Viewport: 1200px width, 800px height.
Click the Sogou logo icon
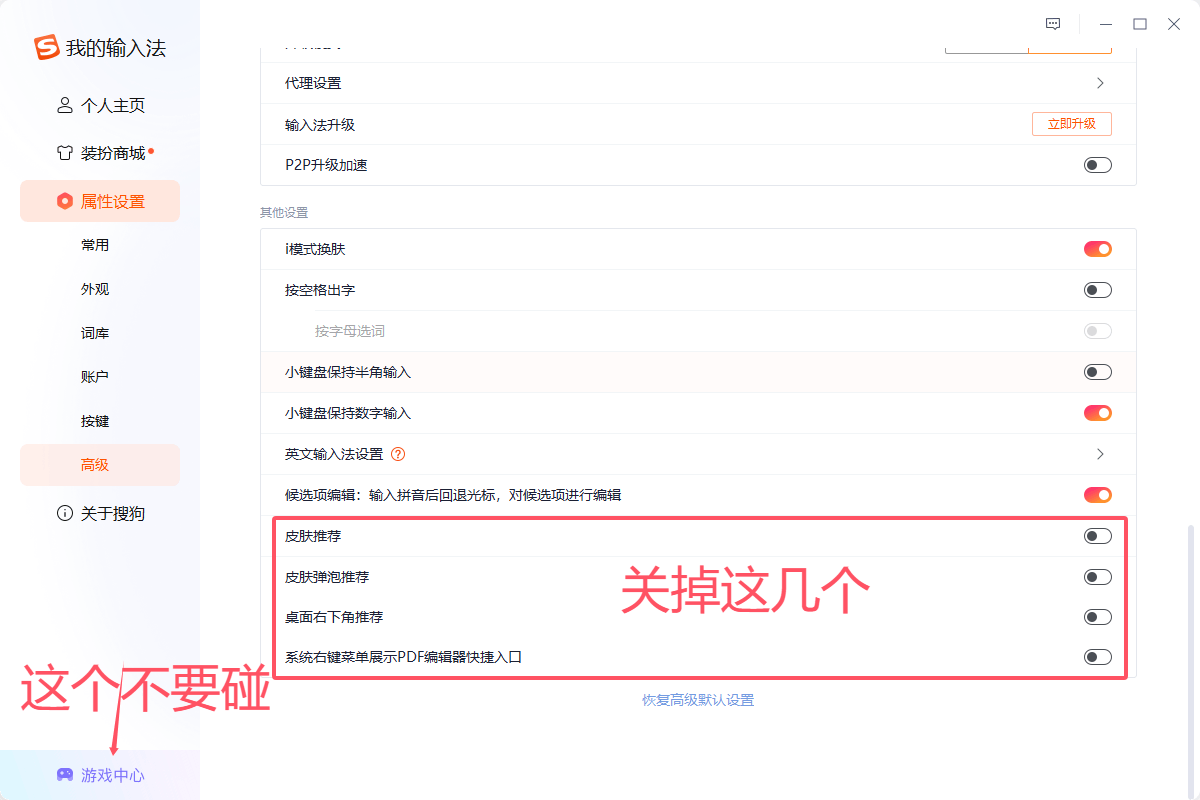pyautogui.click(x=47, y=47)
